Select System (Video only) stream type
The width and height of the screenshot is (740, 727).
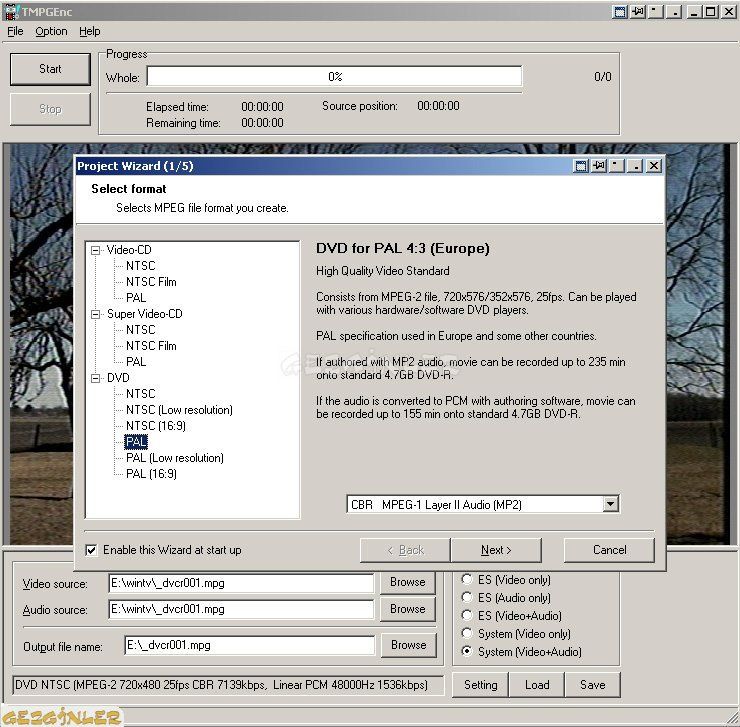tap(467, 633)
